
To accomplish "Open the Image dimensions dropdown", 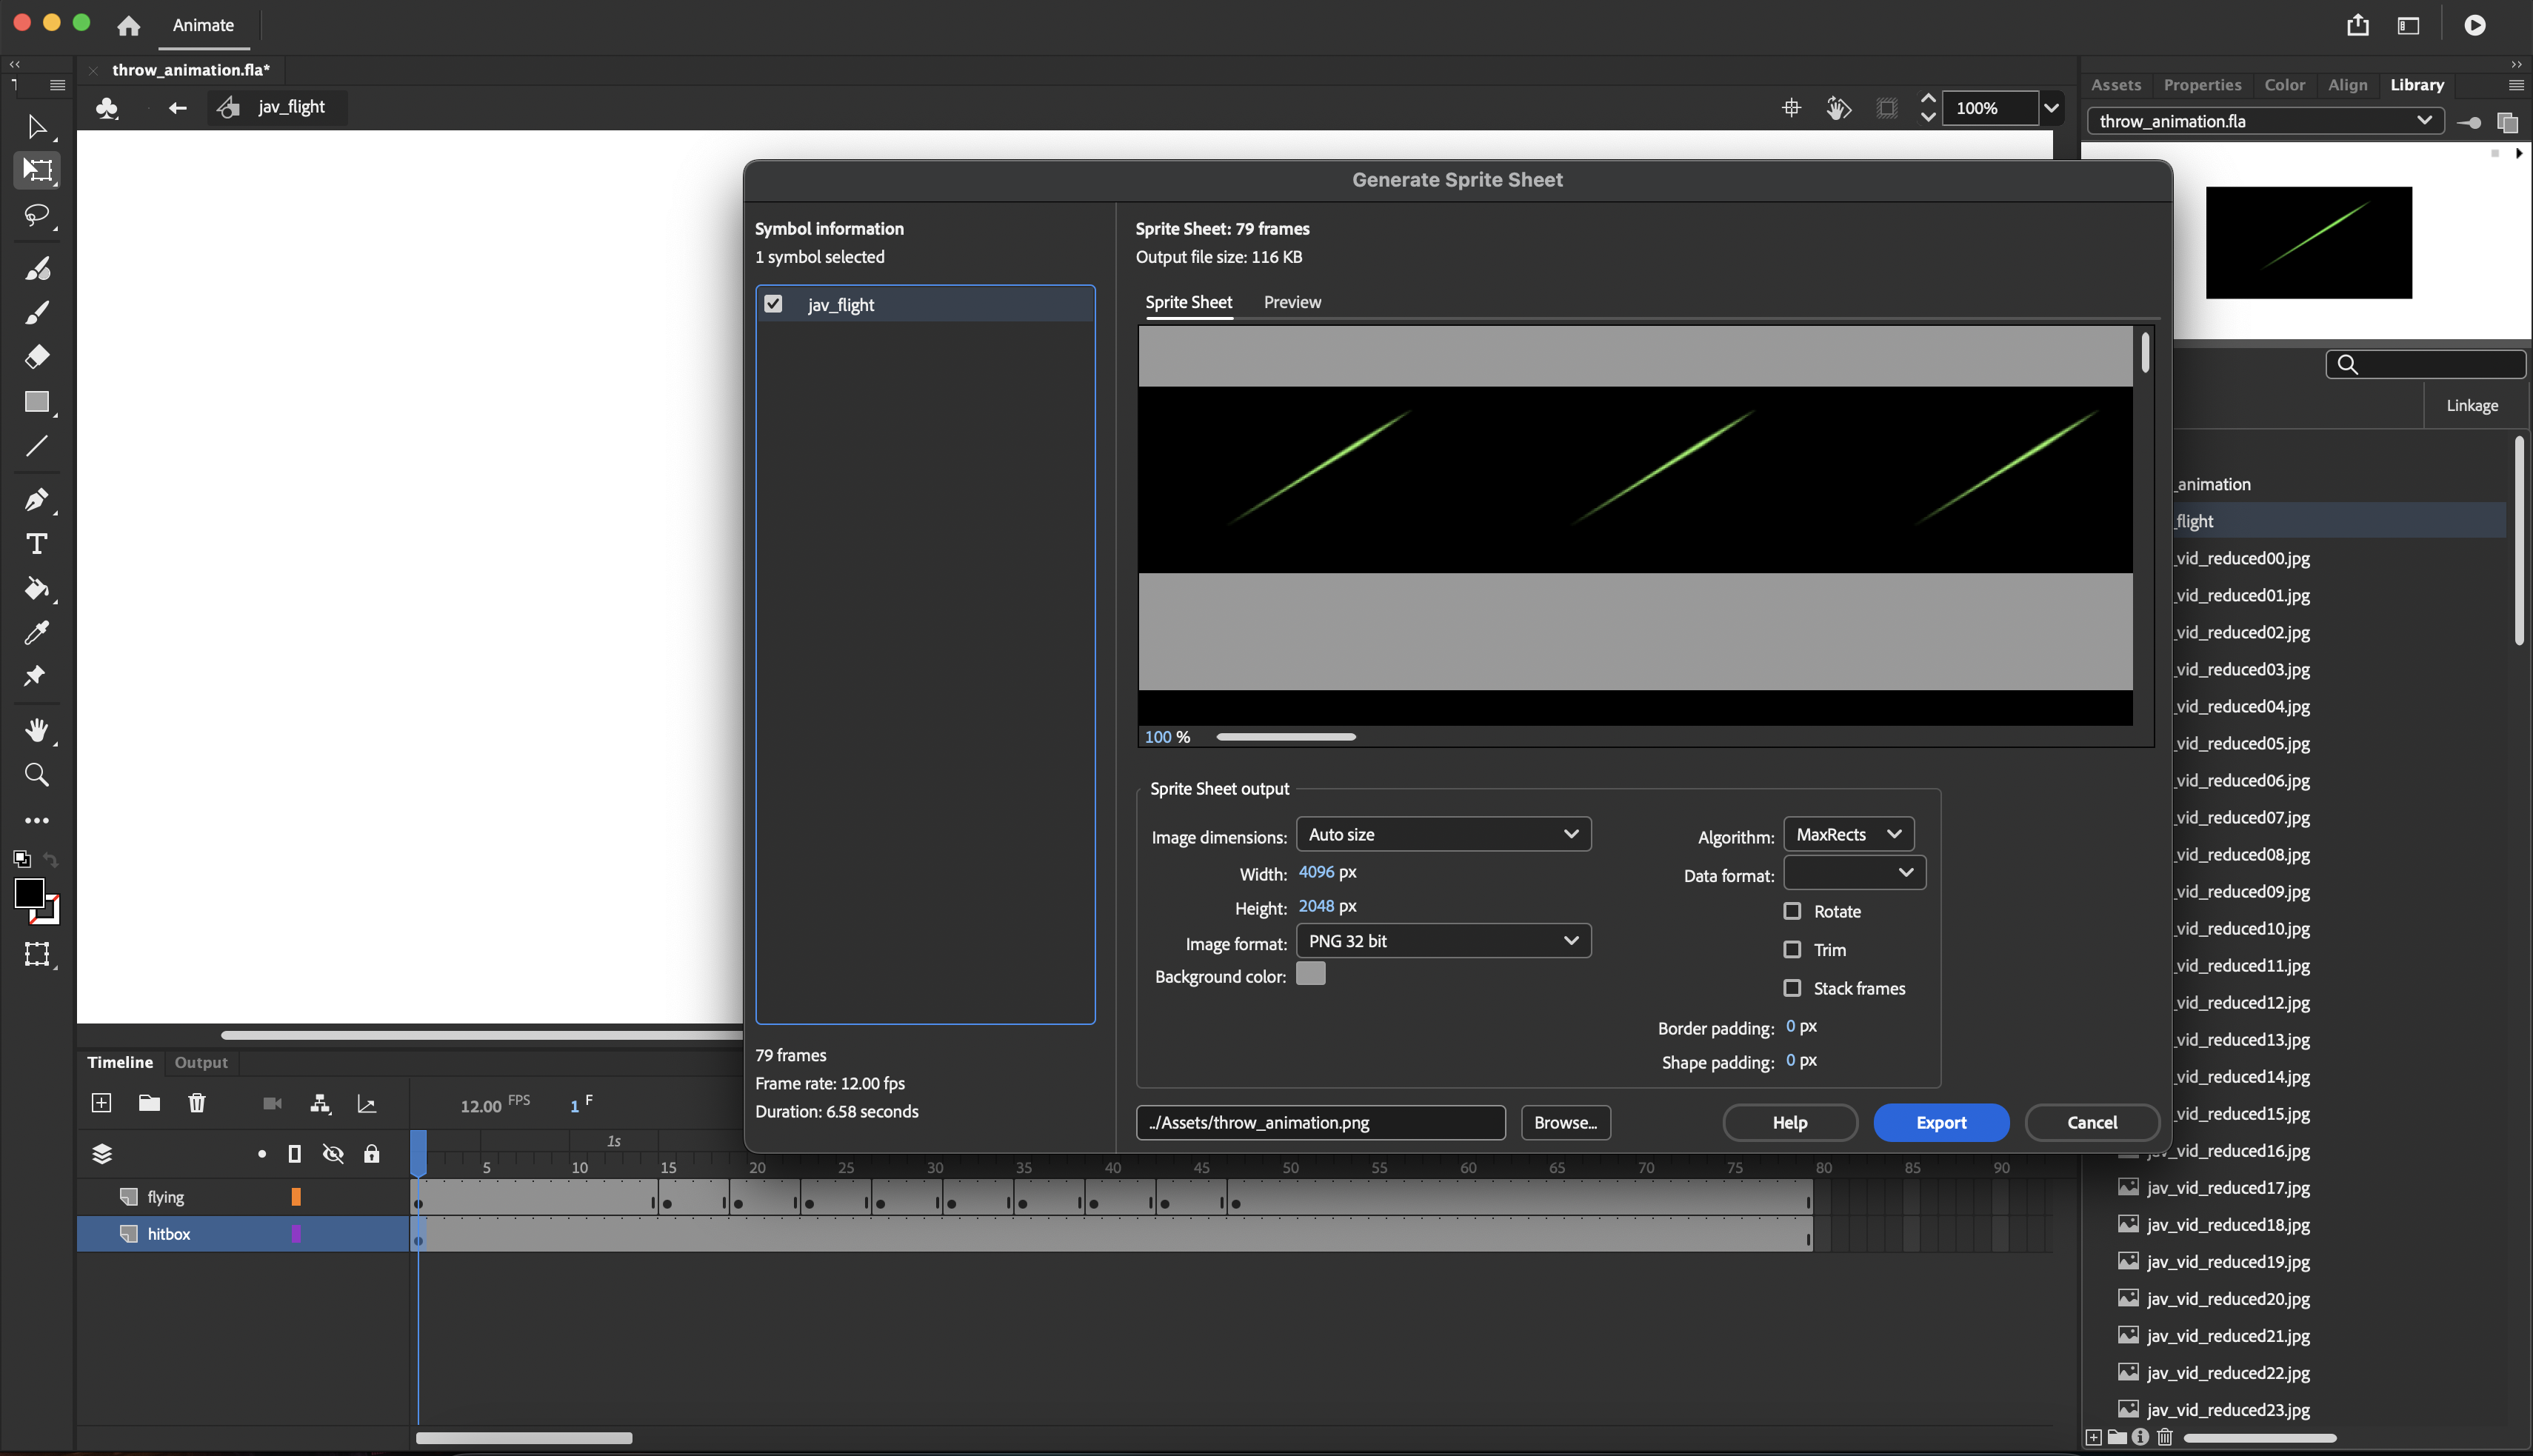I will pyautogui.click(x=1443, y=833).
